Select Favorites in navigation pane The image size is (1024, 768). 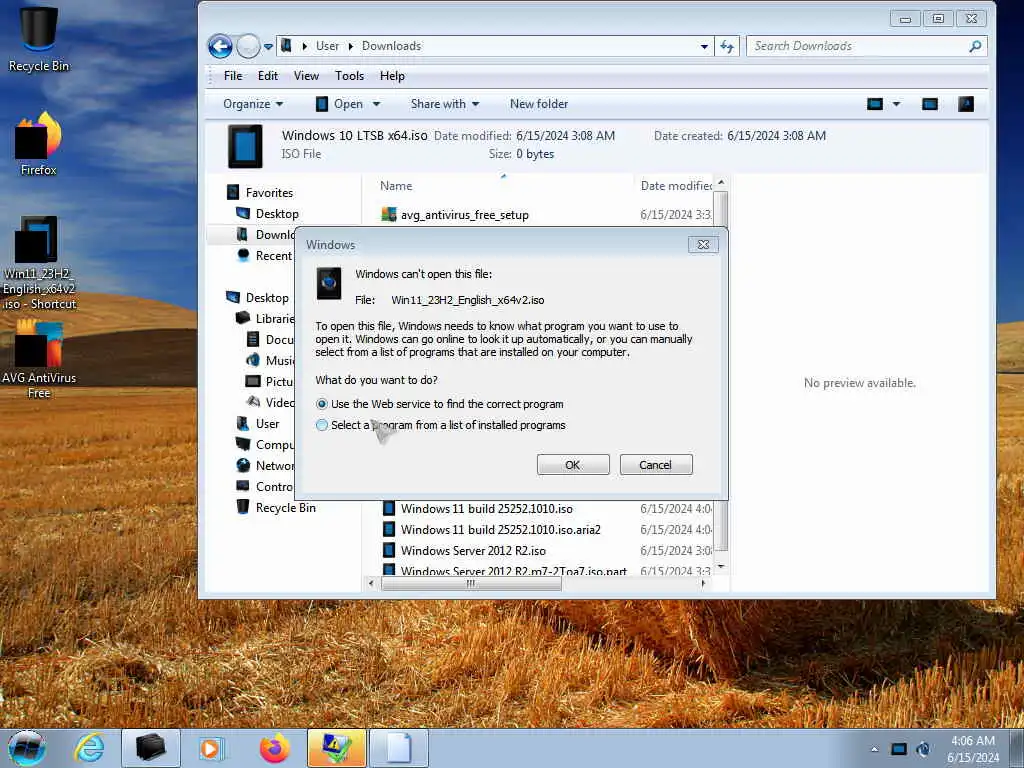click(260, 193)
